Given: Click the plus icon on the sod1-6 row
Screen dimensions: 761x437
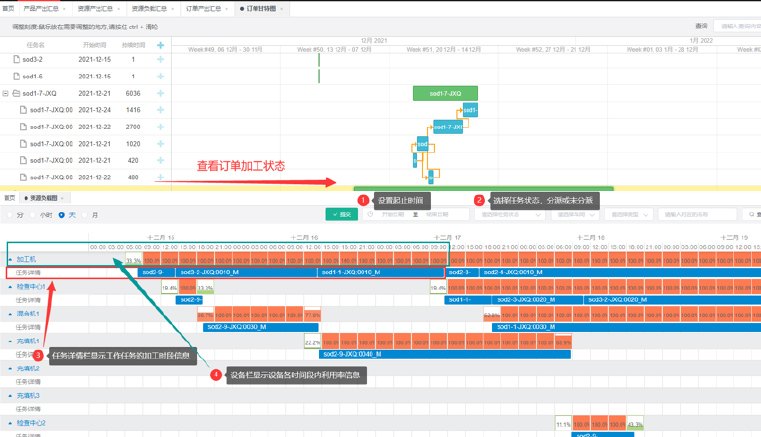Looking at the screenshot, I should pos(161,76).
